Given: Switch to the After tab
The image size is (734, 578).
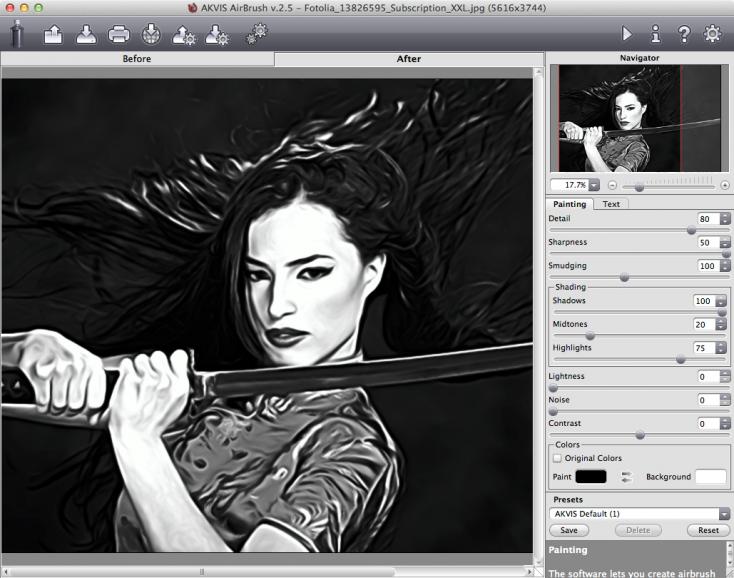Looking at the screenshot, I should pos(409,59).
